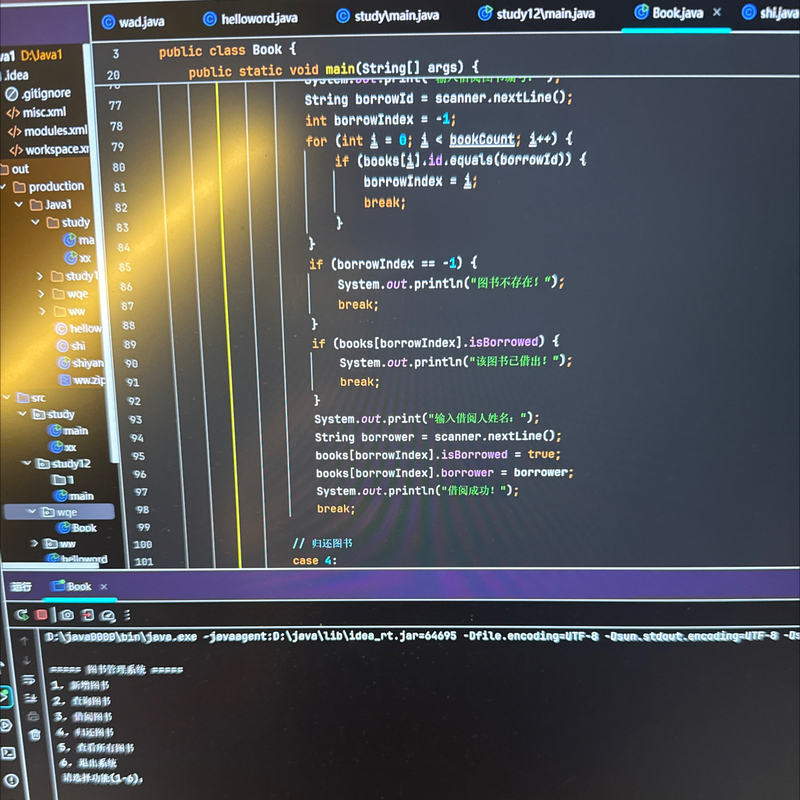Expand the orange ww folder under out
The image size is (800, 800).
pyautogui.click(x=43, y=311)
